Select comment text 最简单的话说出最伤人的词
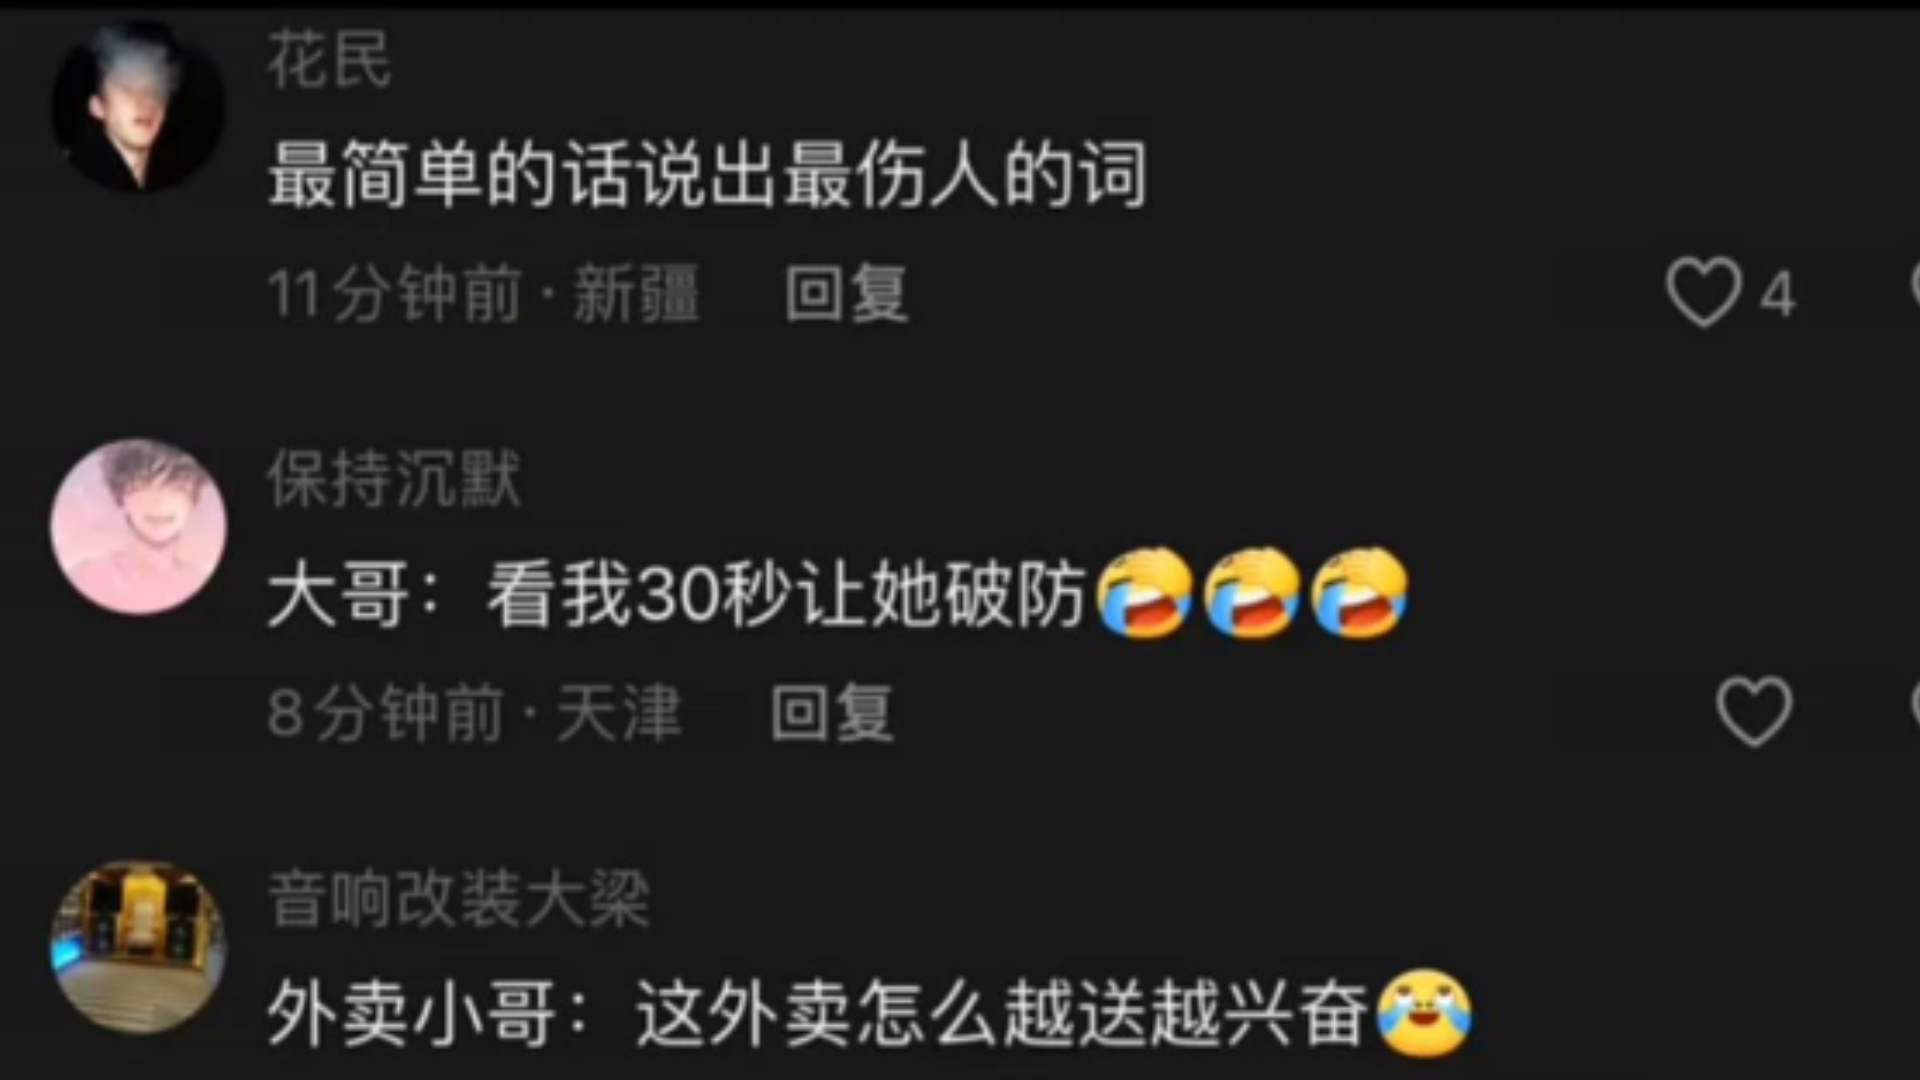This screenshot has width=1920, height=1080. pyautogui.click(x=707, y=175)
